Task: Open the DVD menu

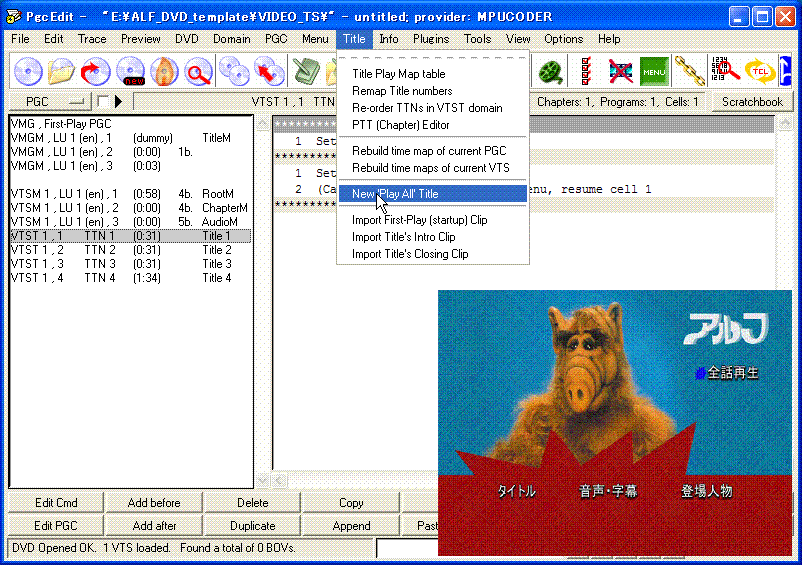Action: point(187,39)
